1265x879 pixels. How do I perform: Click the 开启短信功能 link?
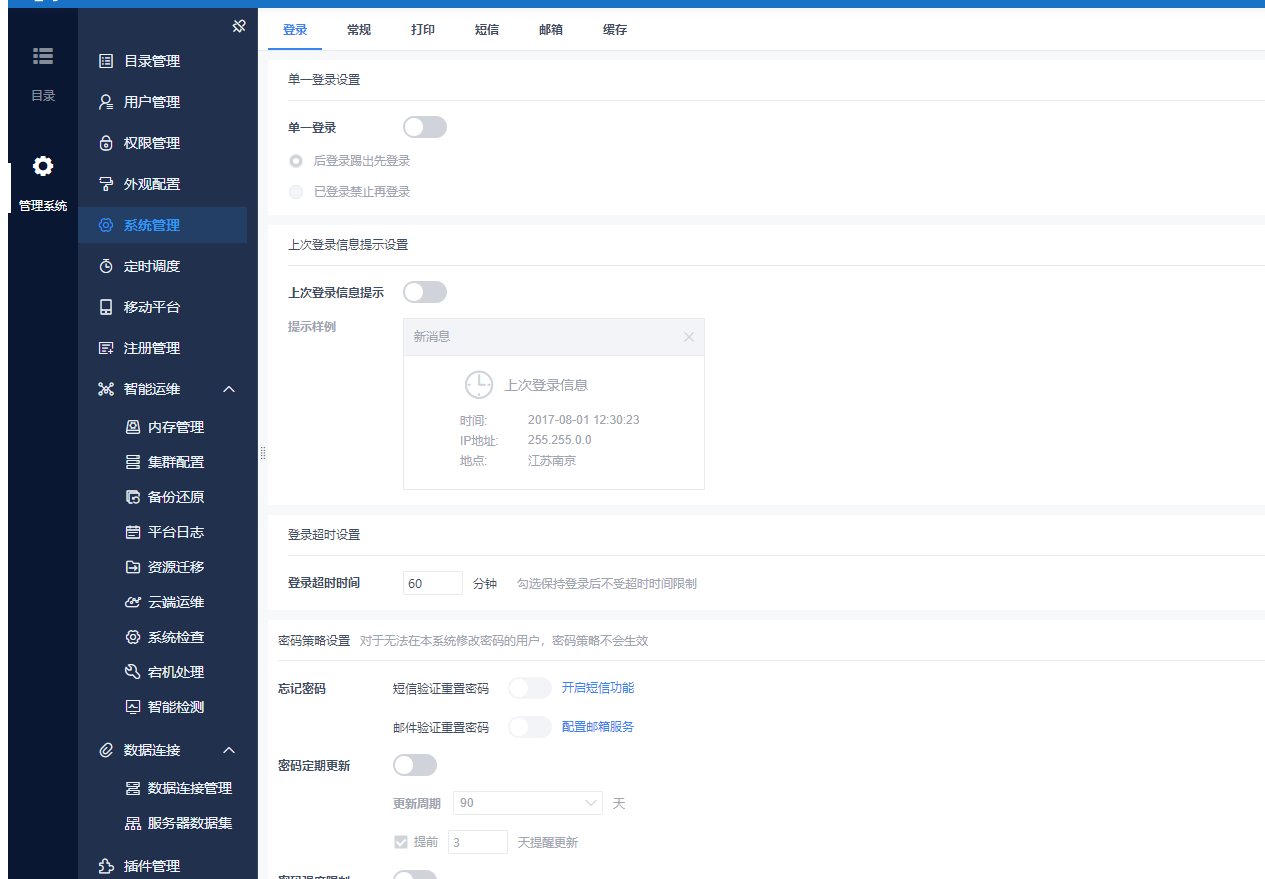point(598,688)
